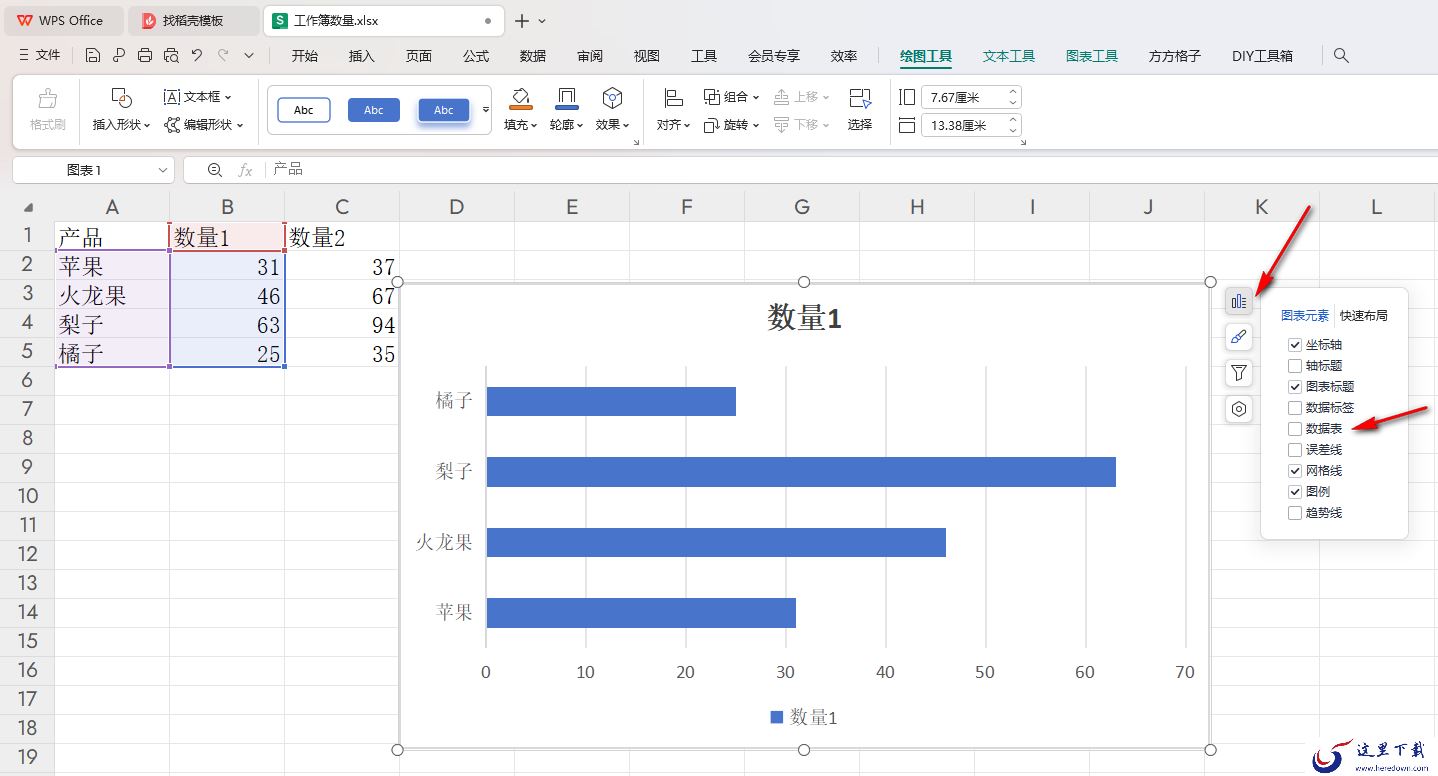
Task: Click the undo arrow icon
Action: [197, 56]
